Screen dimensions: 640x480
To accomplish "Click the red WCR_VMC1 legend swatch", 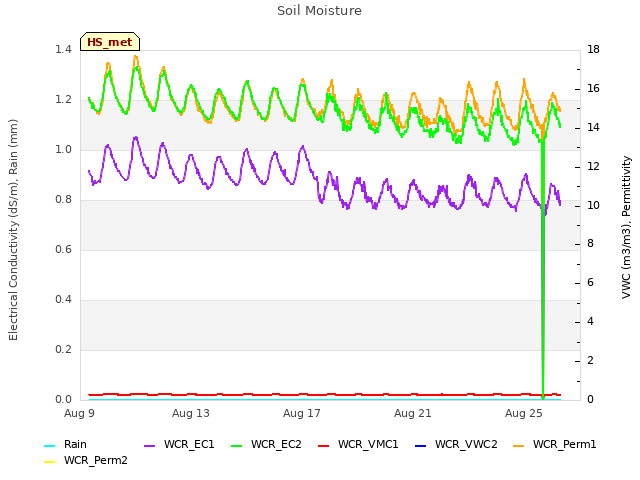I will [324, 446].
